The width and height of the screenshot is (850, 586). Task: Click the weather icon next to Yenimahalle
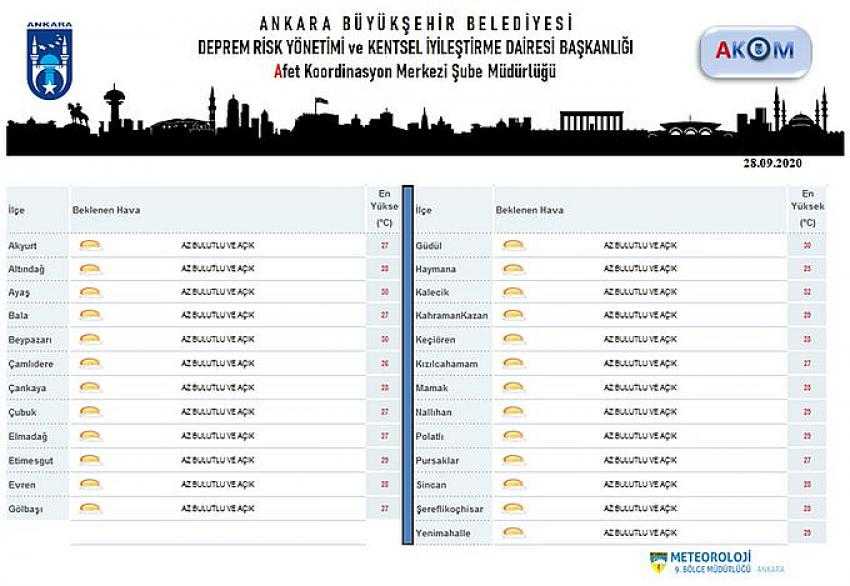pos(513,533)
